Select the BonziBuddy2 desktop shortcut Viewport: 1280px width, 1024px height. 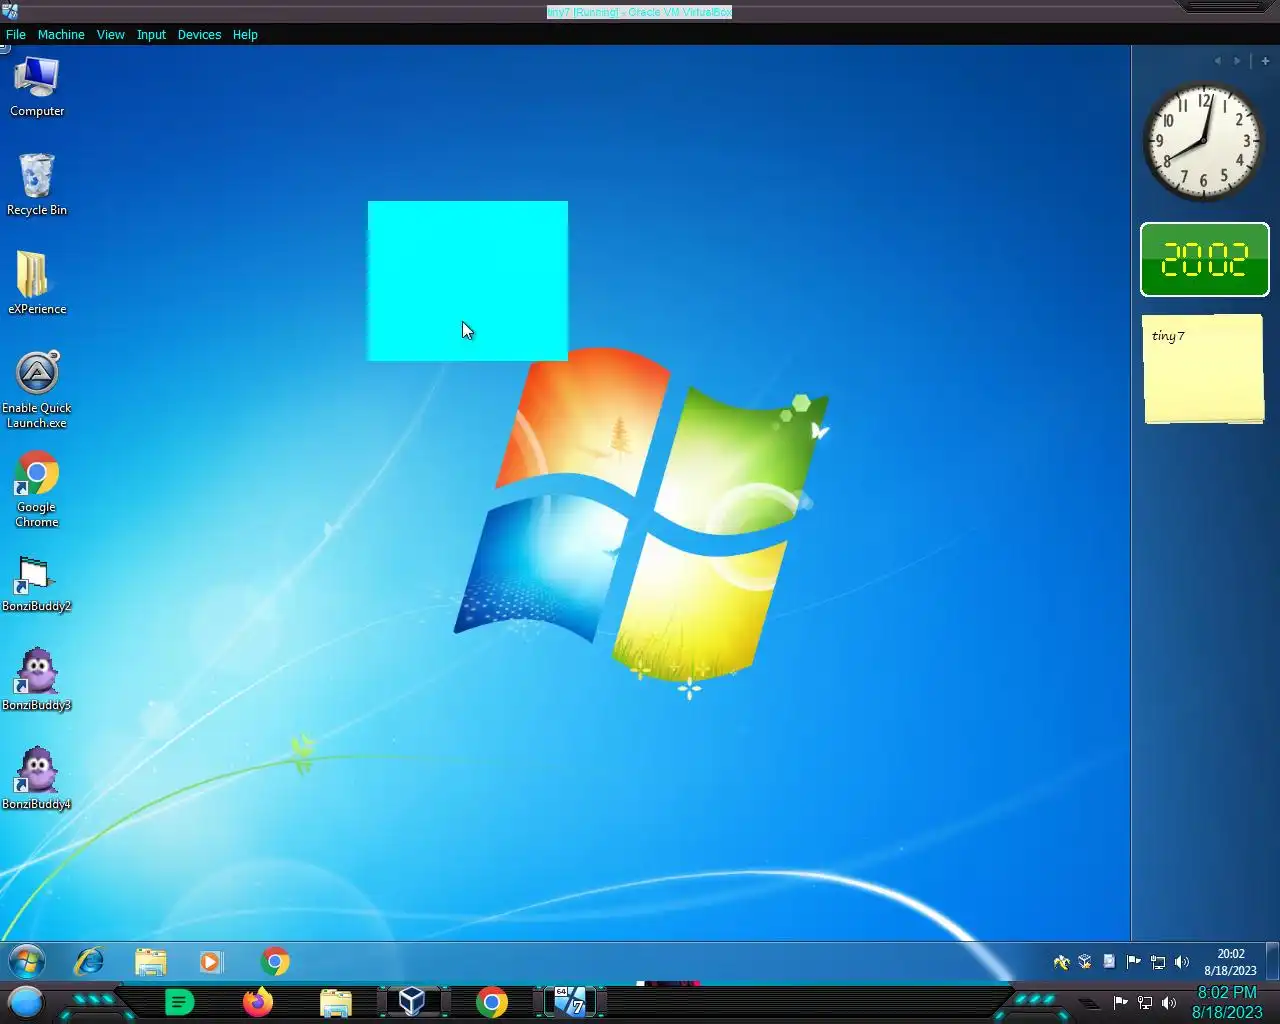pos(37,585)
